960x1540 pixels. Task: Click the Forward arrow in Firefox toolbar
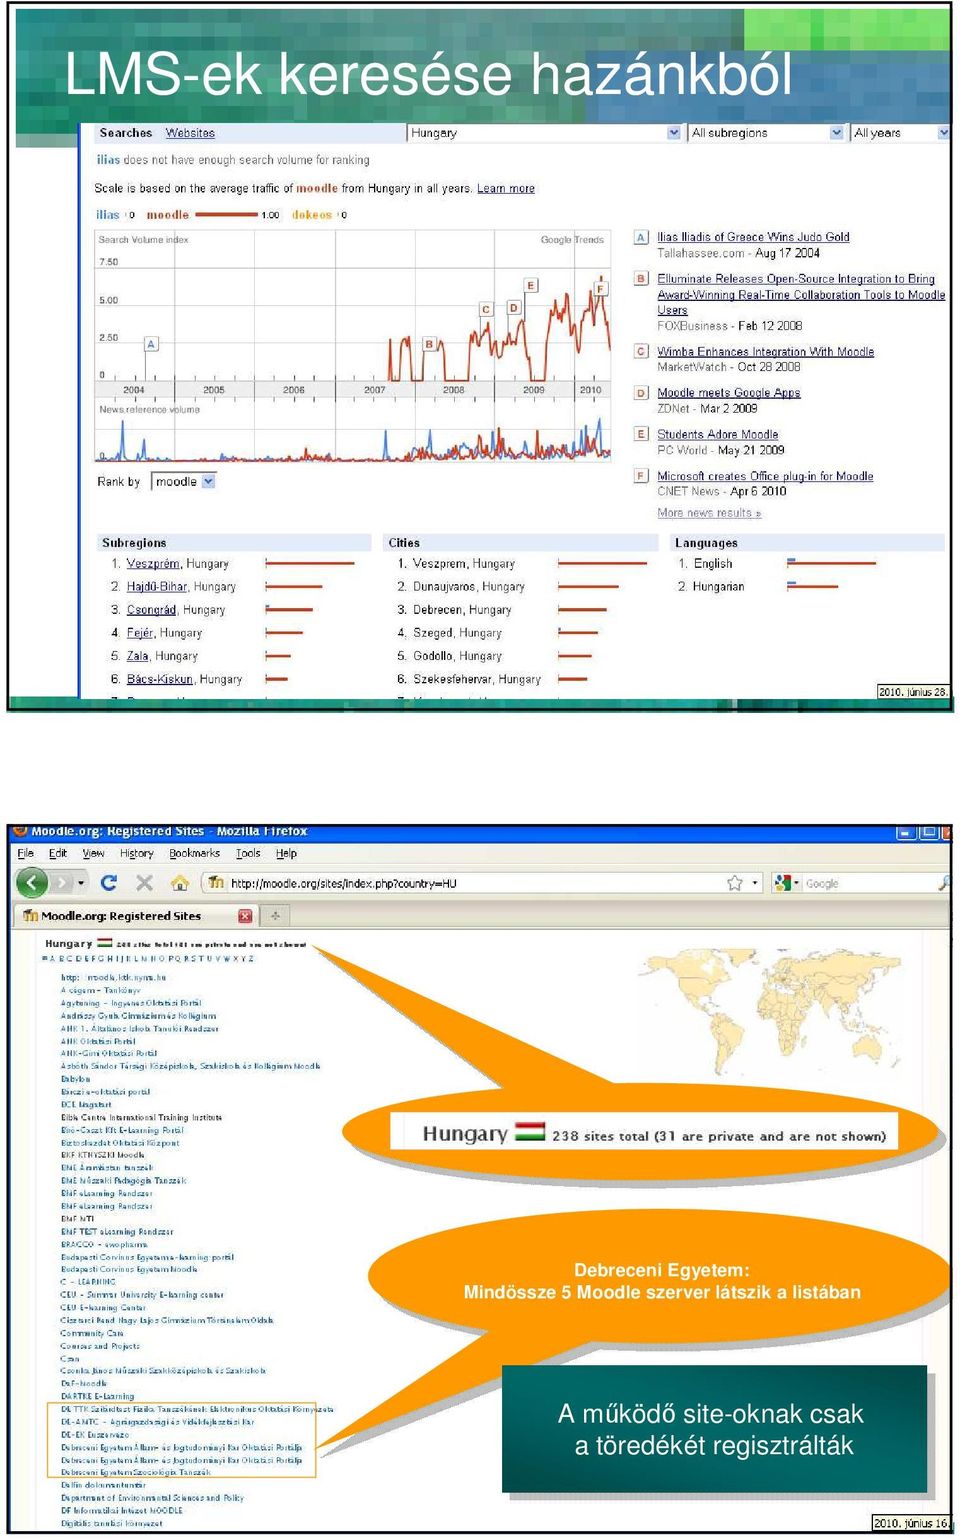(63, 882)
